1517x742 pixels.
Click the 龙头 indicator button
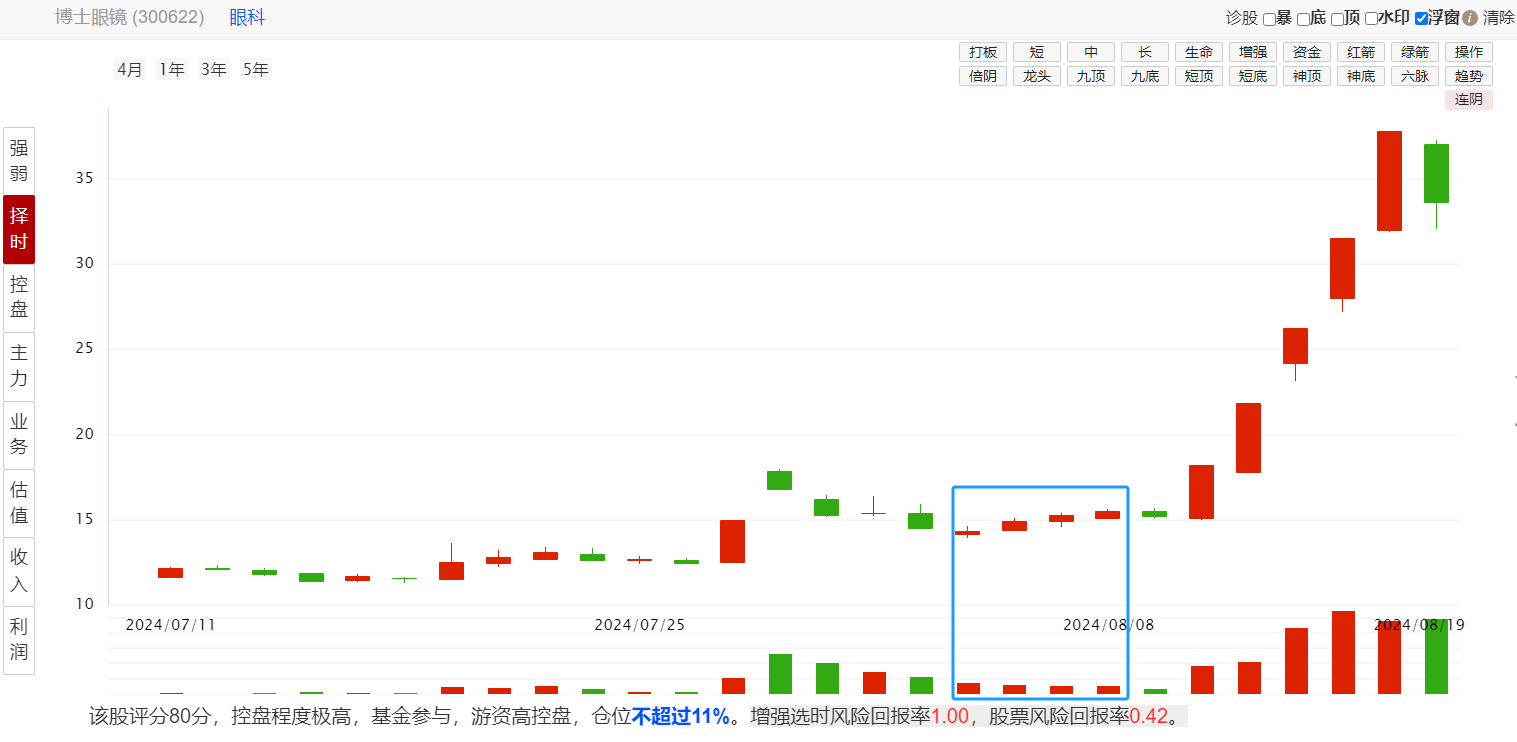tap(1037, 76)
